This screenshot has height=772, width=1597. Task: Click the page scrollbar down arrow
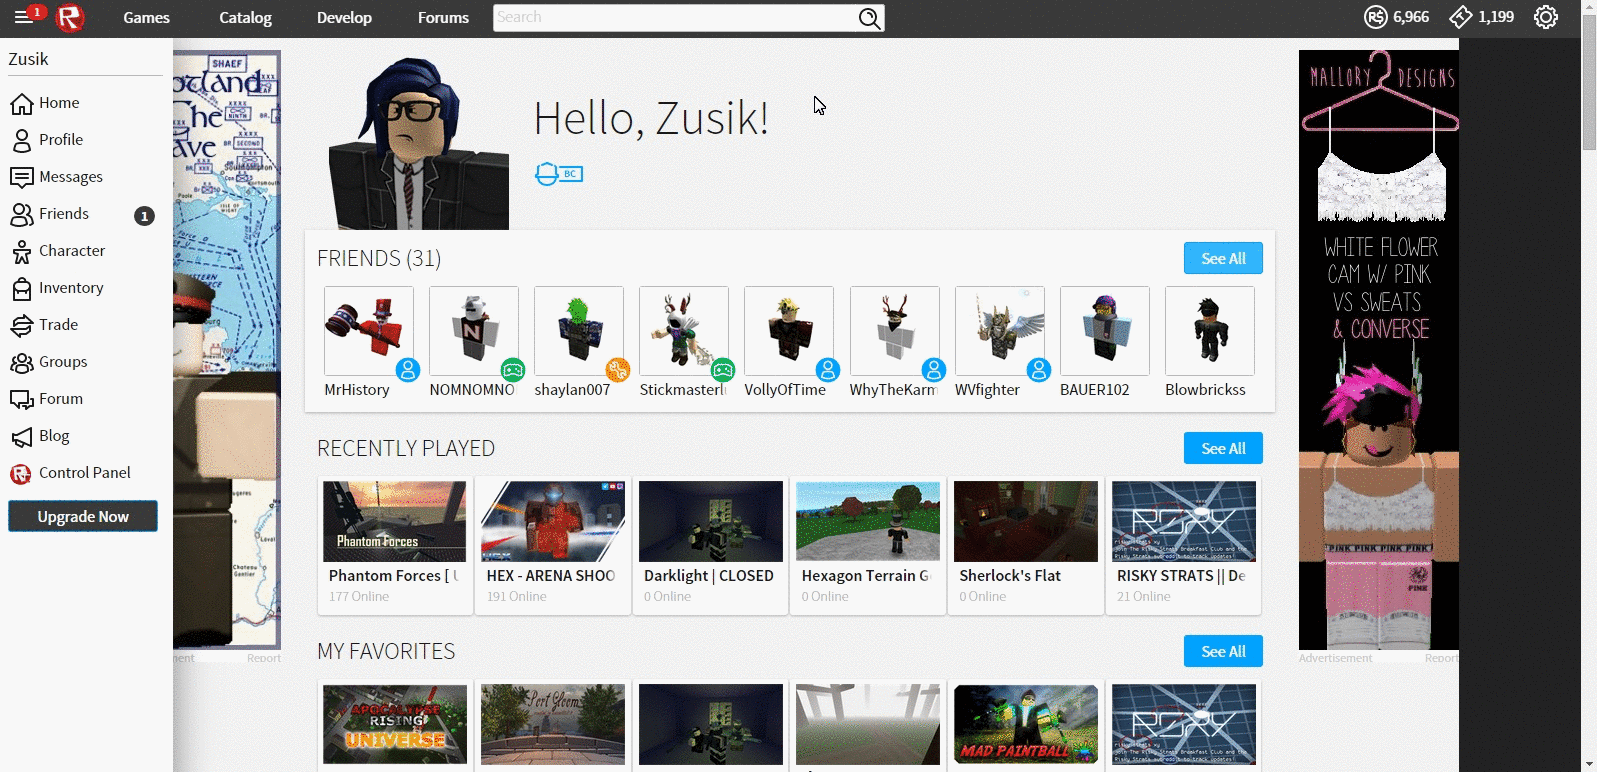click(1589, 764)
